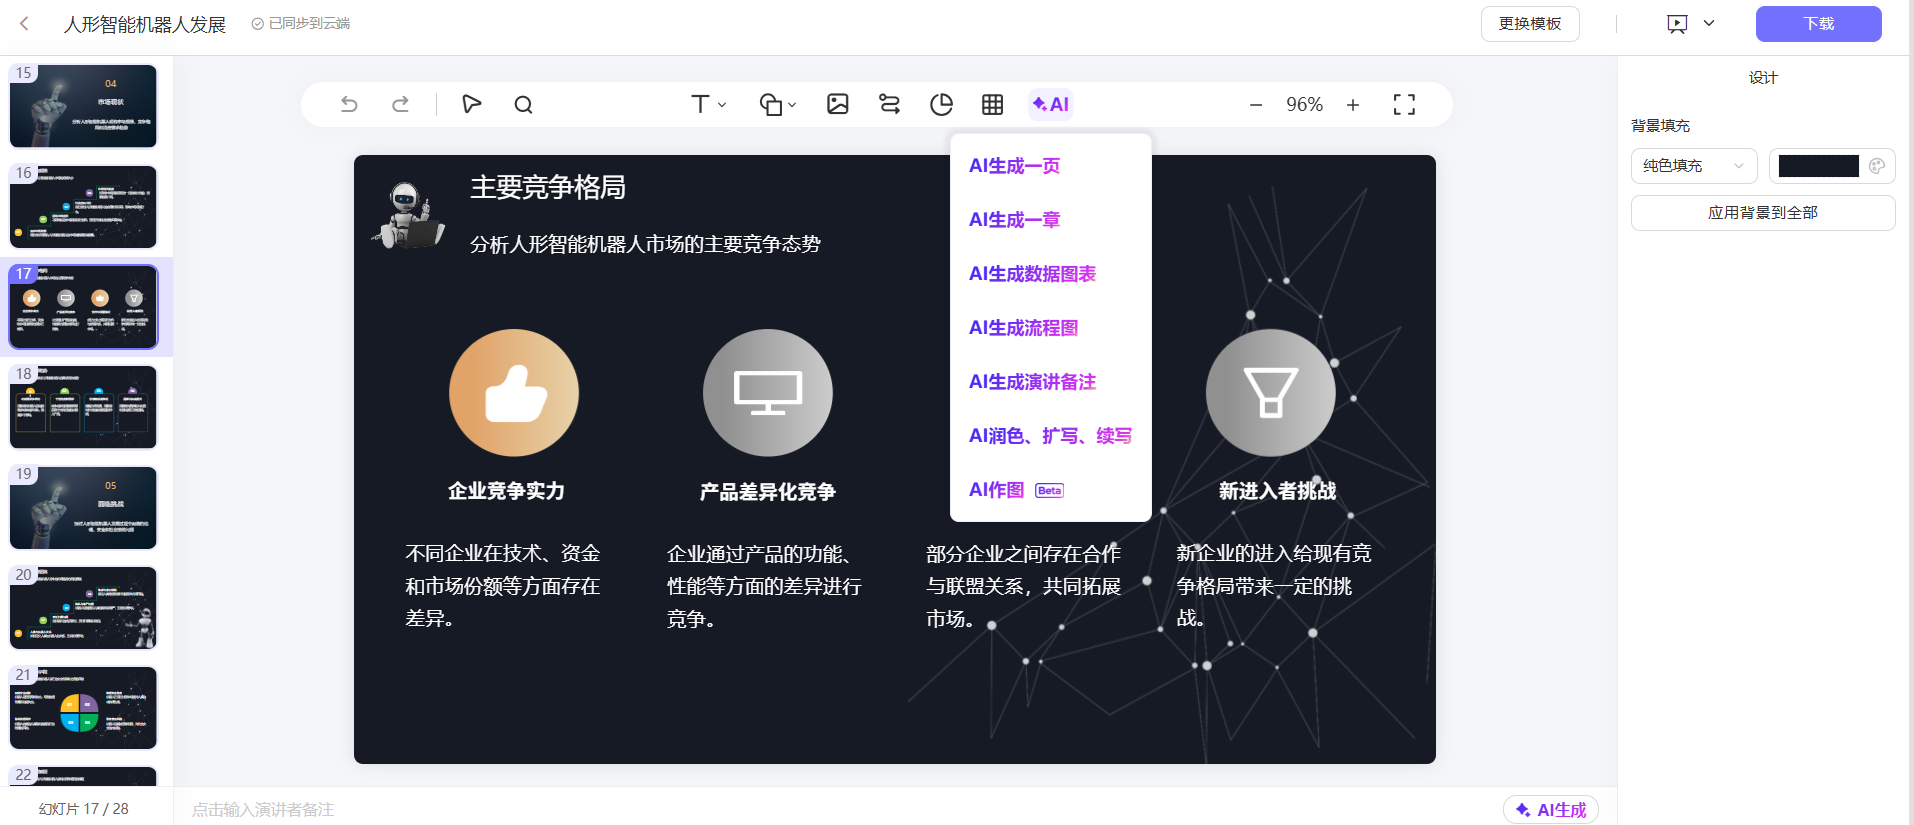Select AI作图 Beta menu item
This screenshot has width=1914, height=825.
pyautogui.click(x=1016, y=490)
